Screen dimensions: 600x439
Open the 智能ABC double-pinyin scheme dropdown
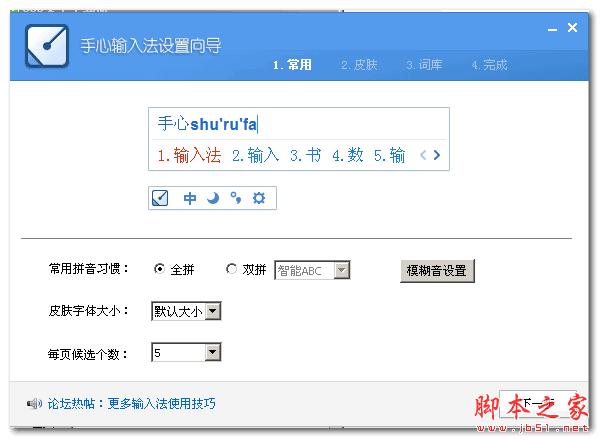point(312,271)
